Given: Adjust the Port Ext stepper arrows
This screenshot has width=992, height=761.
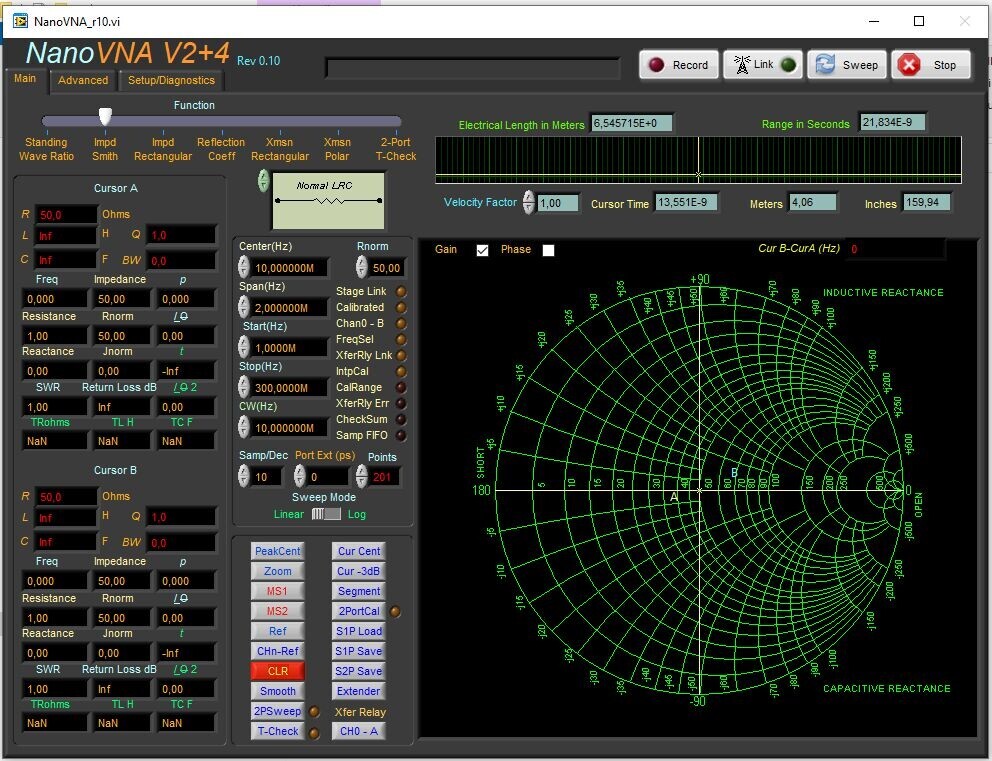Looking at the screenshot, I should pyautogui.click(x=300, y=476).
